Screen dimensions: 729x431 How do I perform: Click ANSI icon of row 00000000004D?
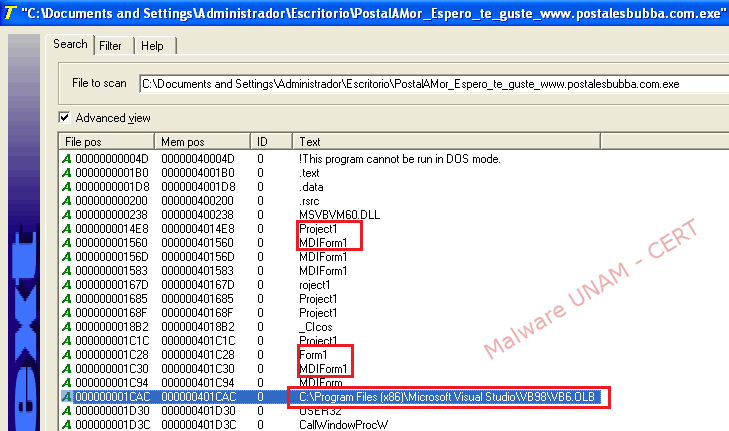click(x=67, y=159)
